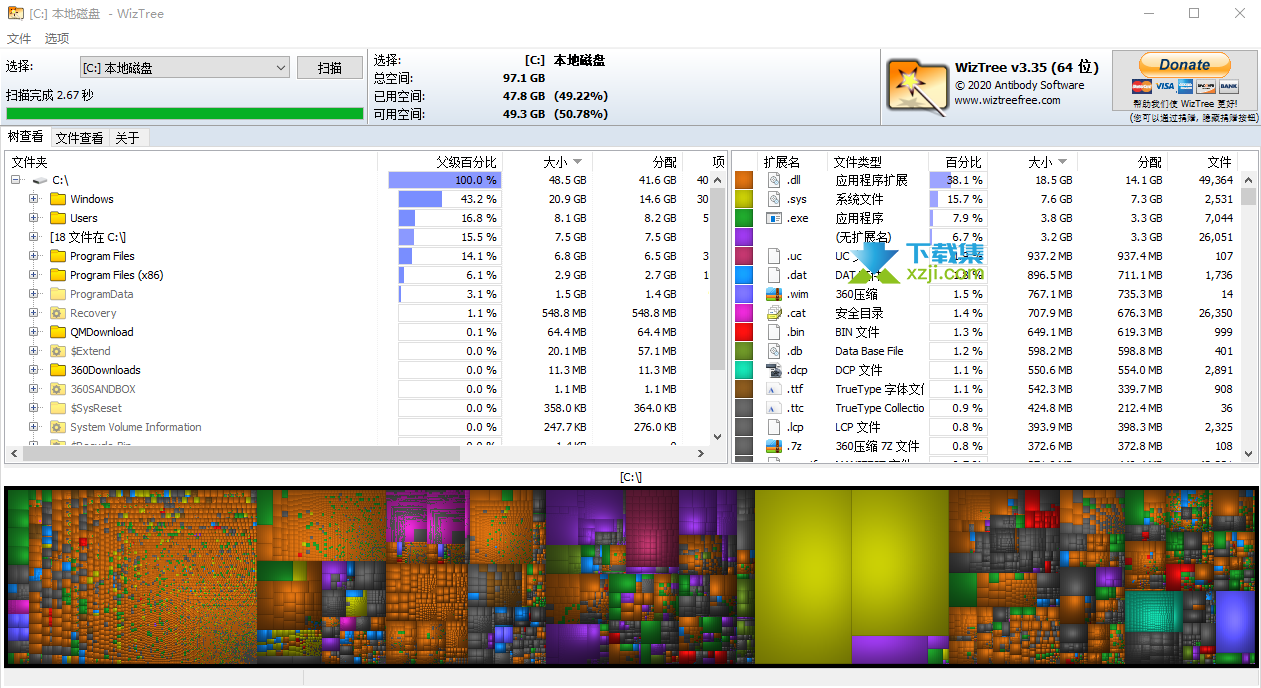Open the 选项 menu
Viewport: 1261px width, 688px height.
(x=56, y=38)
